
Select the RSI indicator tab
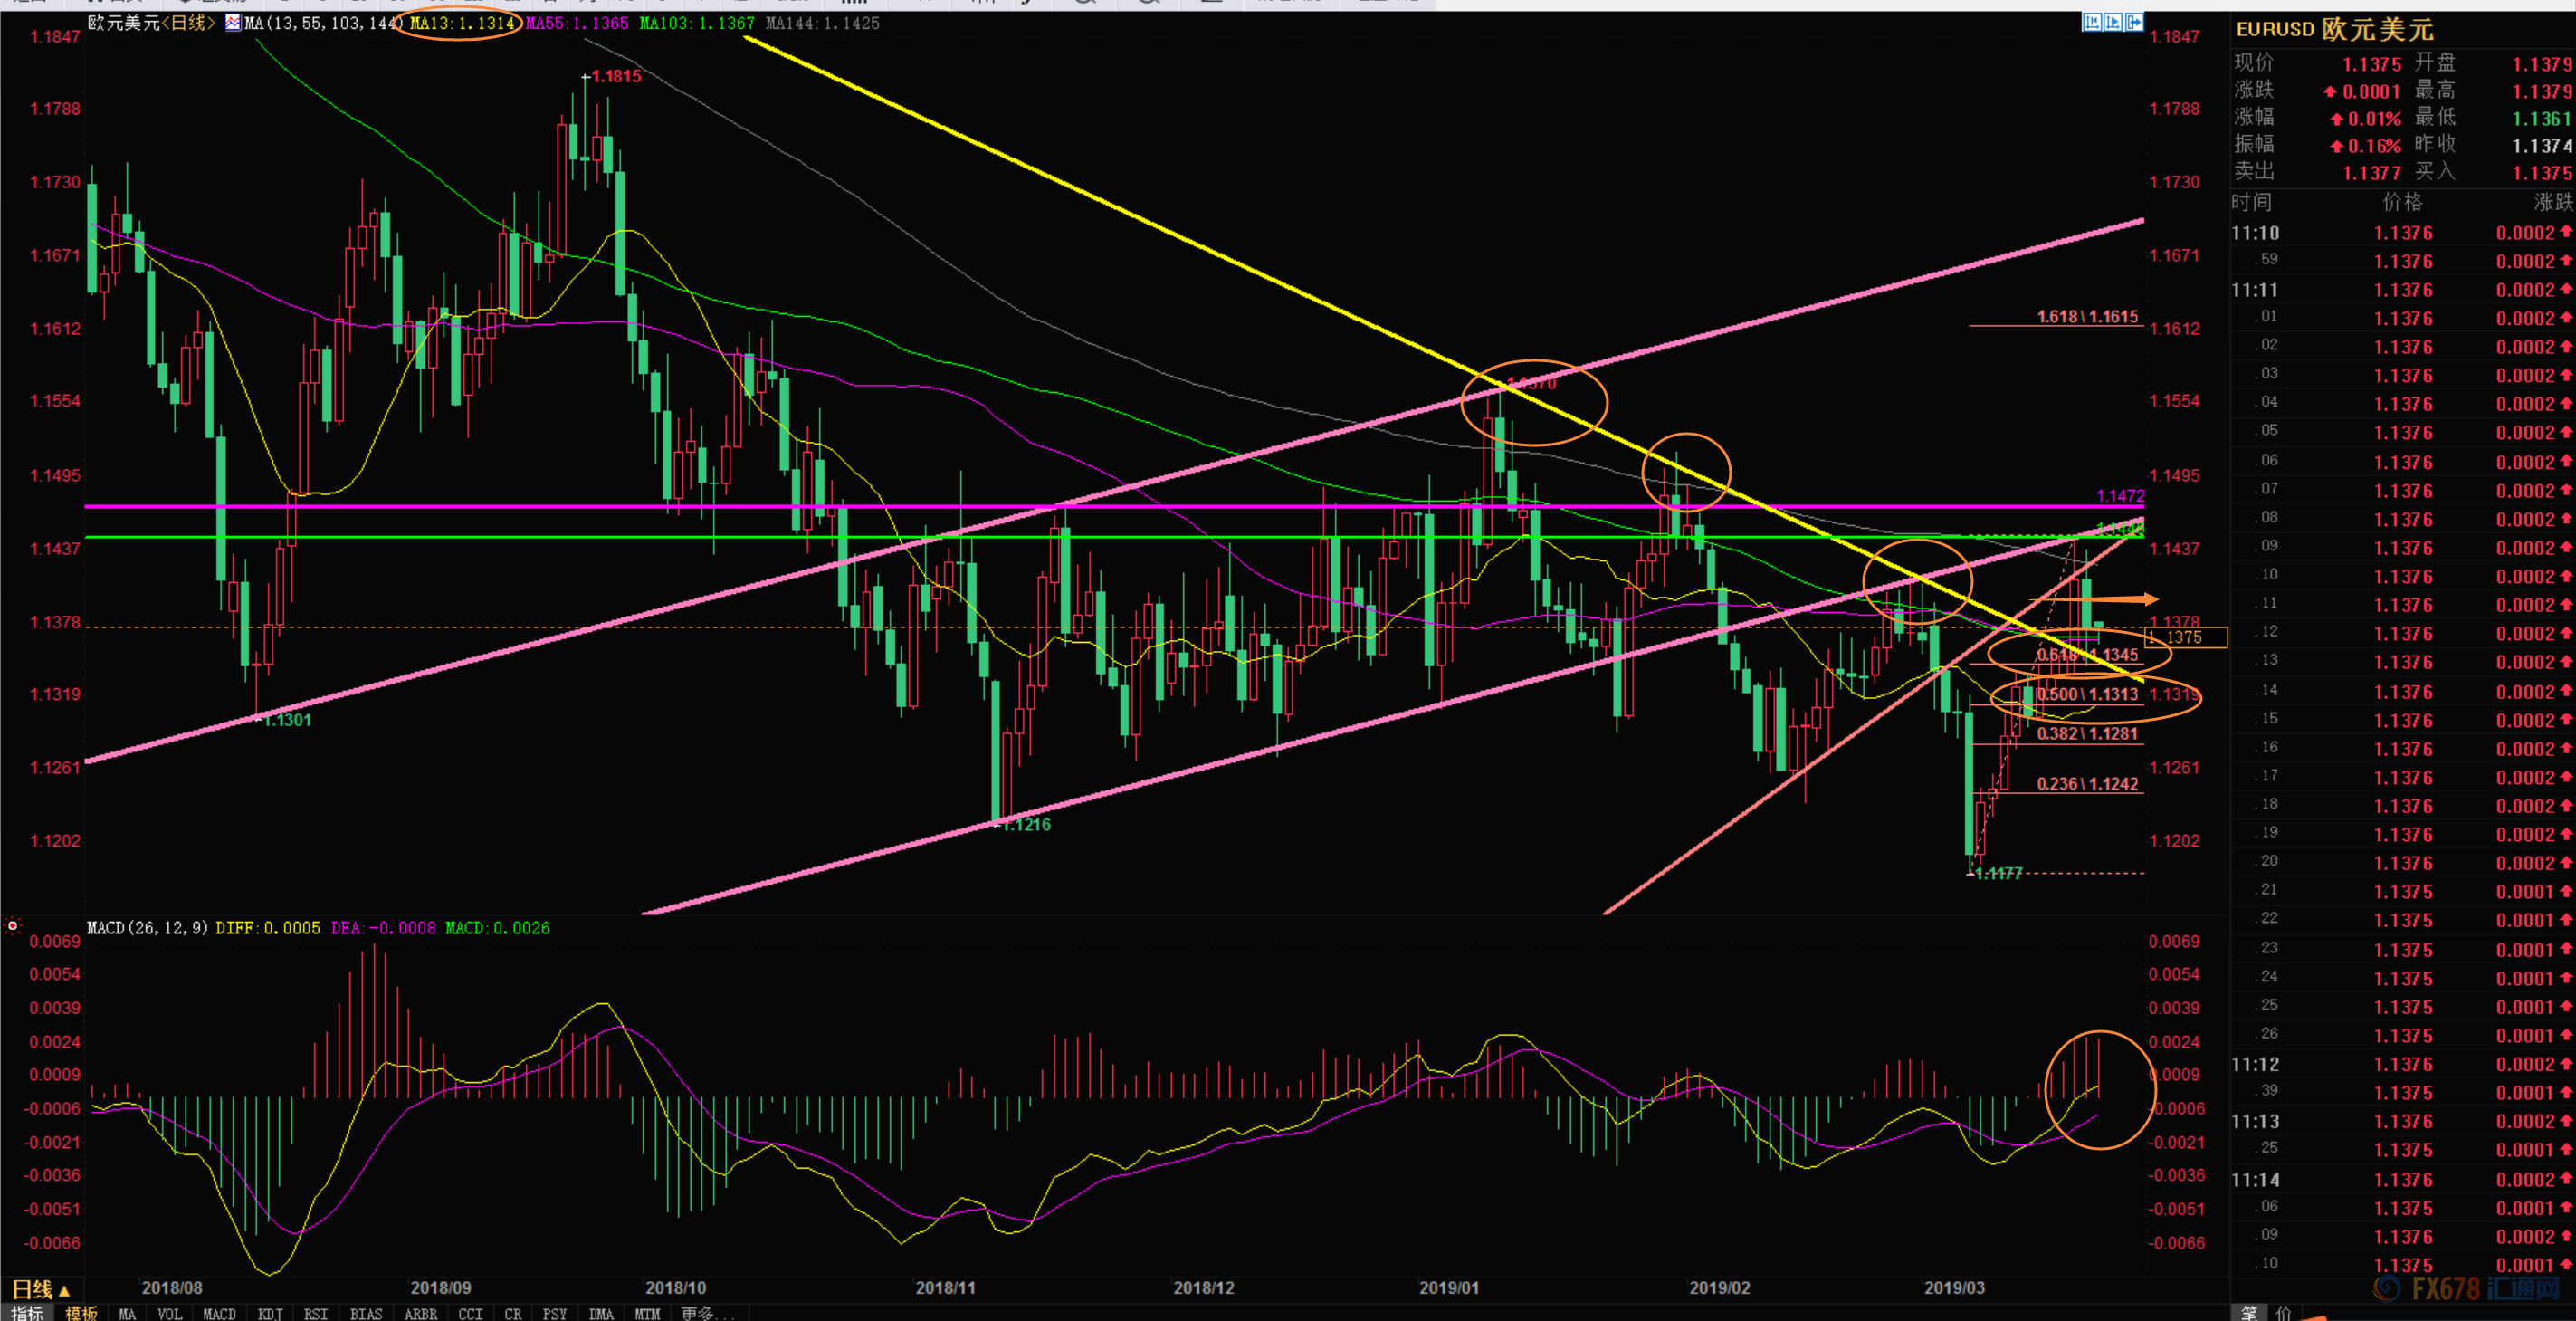pyautogui.click(x=316, y=1314)
